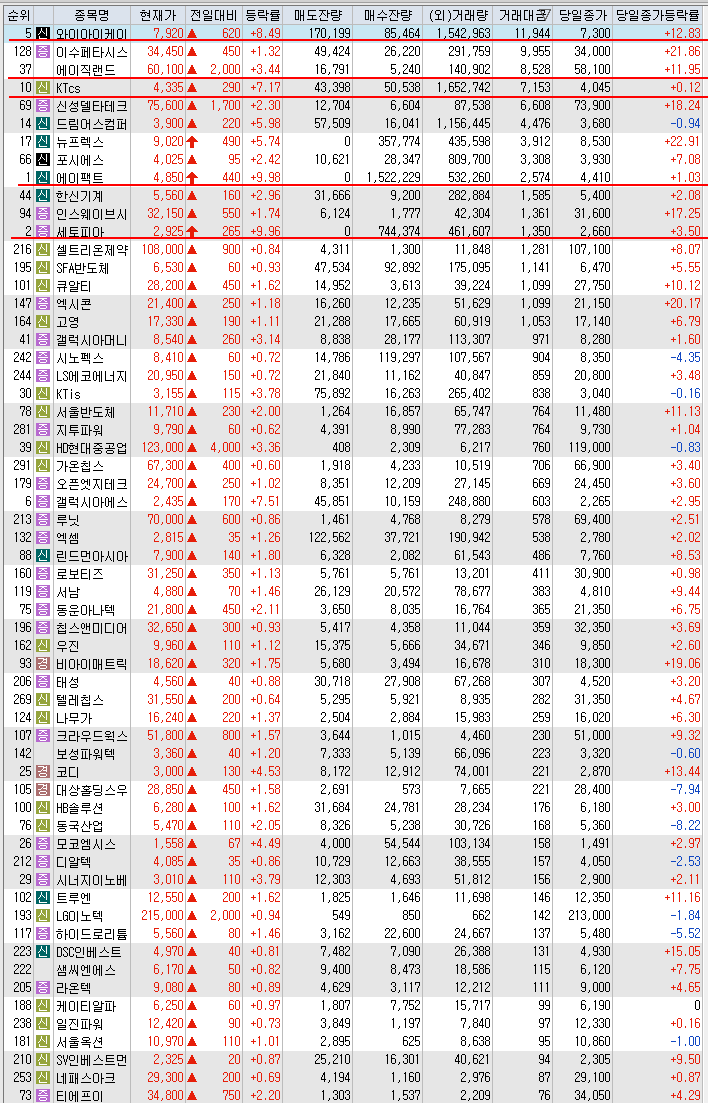Click the 경 badge beside 코디
The height and width of the screenshot is (1103, 708).
click(x=43, y=772)
